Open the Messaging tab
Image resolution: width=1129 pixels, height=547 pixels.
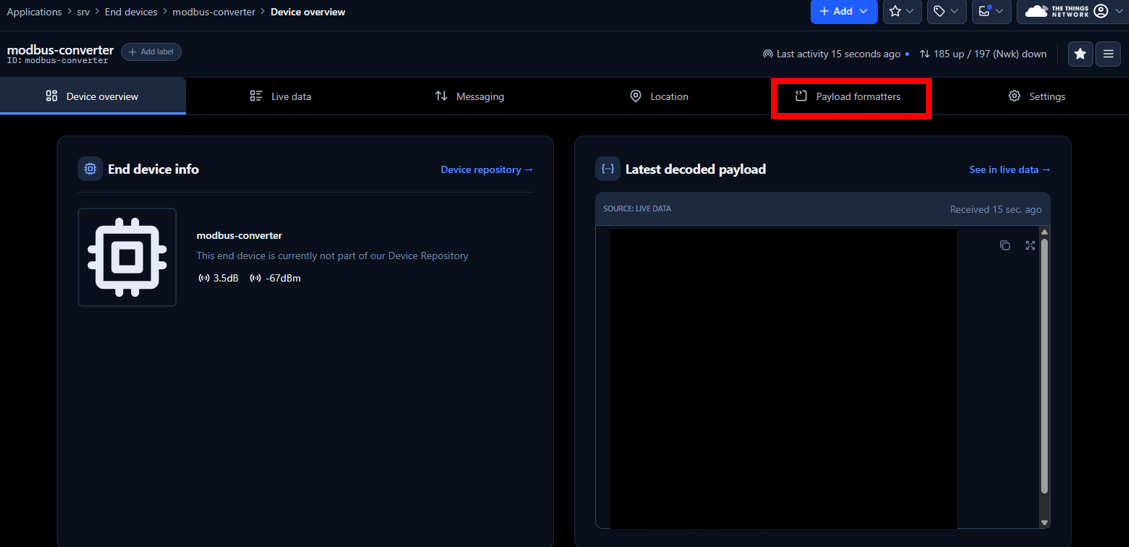point(469,96)
